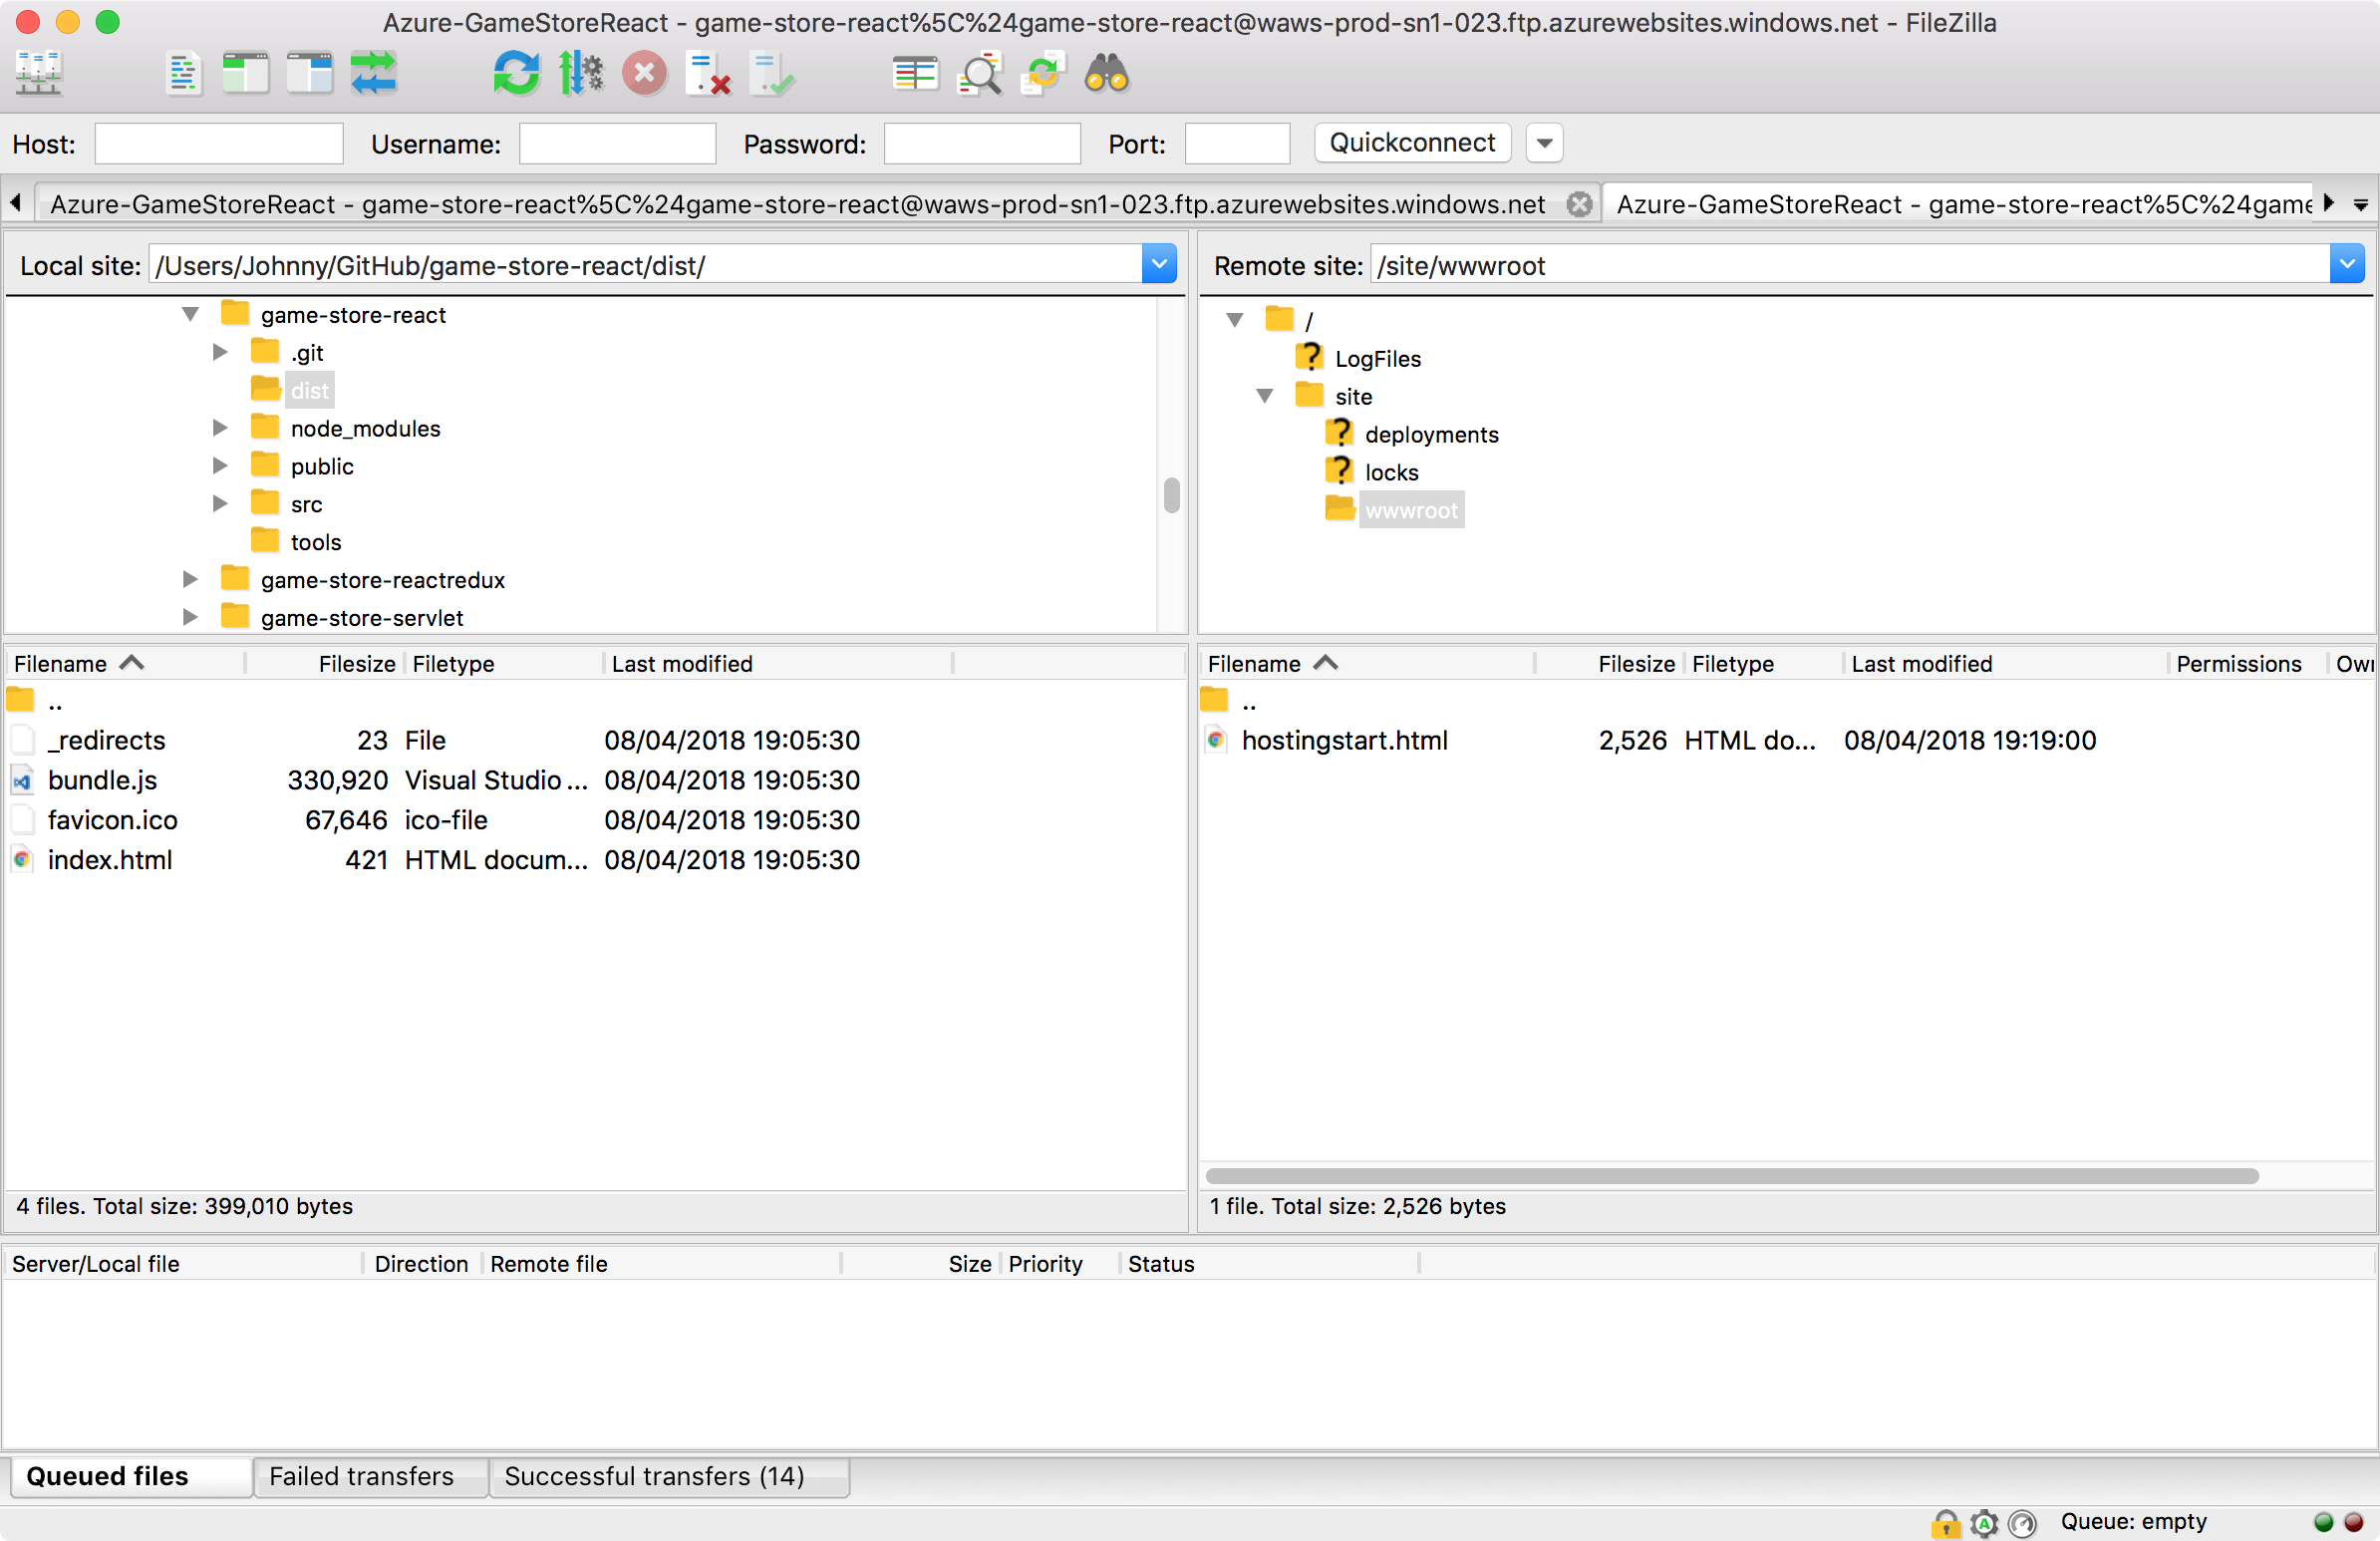The image size is (2380, 1541).
Task: Switch to the Queued files tab
Action: (x=130, y=1478)
